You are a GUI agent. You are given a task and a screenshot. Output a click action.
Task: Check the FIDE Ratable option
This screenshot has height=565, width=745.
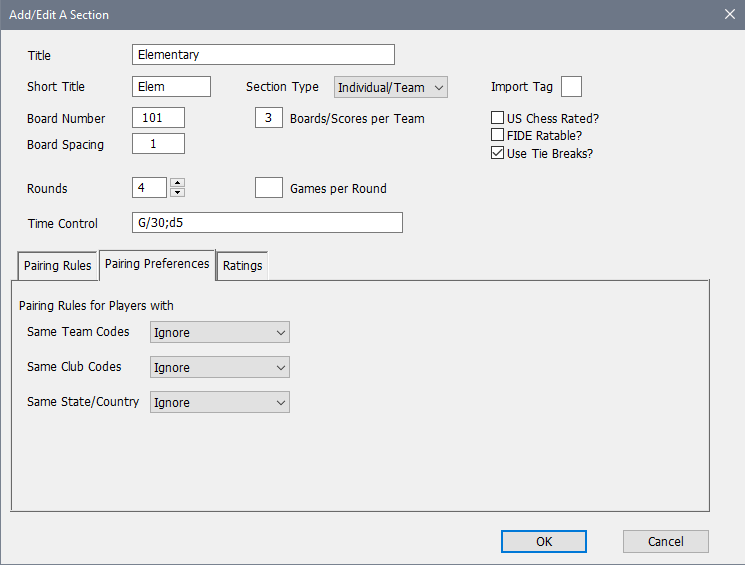(497, 135)
